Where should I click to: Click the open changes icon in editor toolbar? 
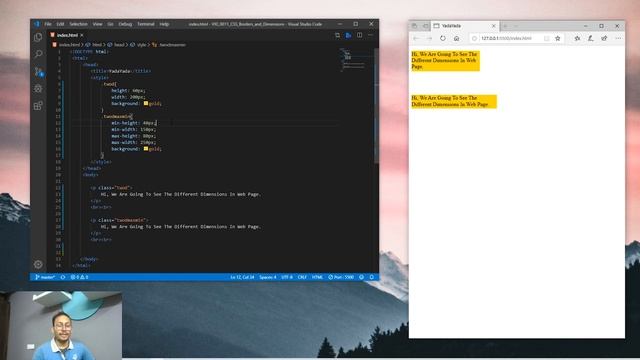(x=337, y=36)
